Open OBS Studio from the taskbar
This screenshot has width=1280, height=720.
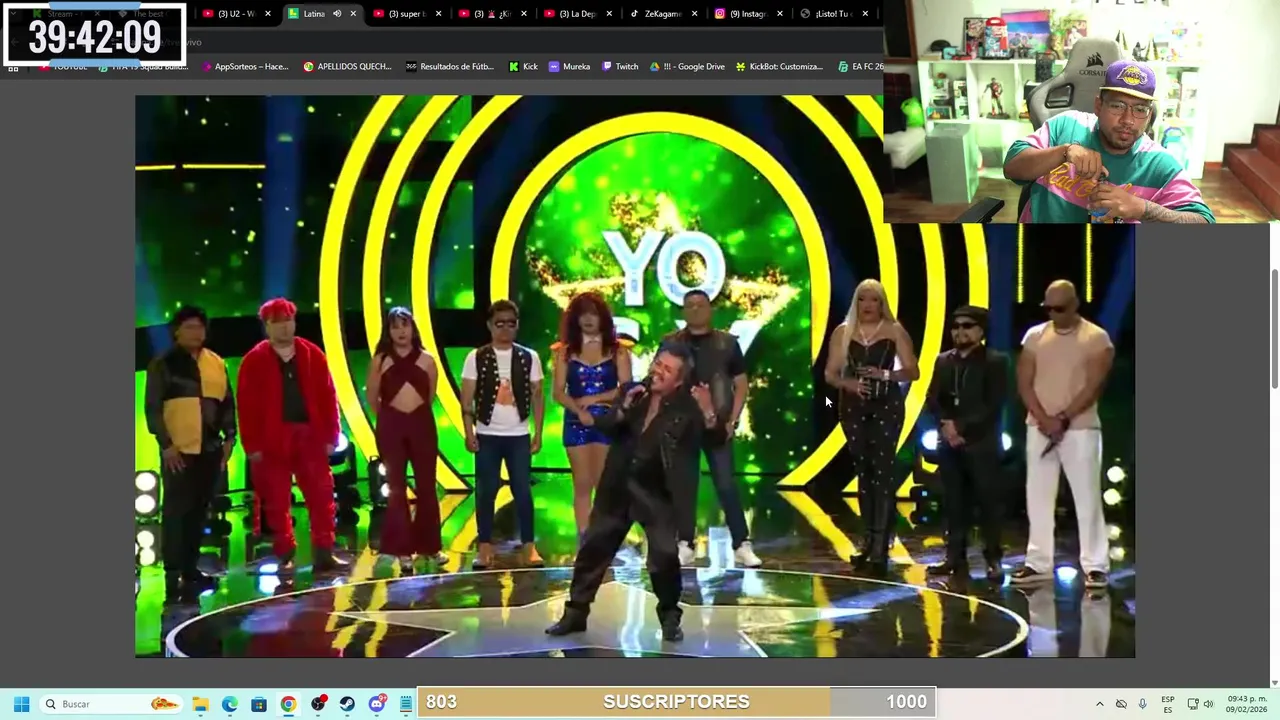click(318, 704)
